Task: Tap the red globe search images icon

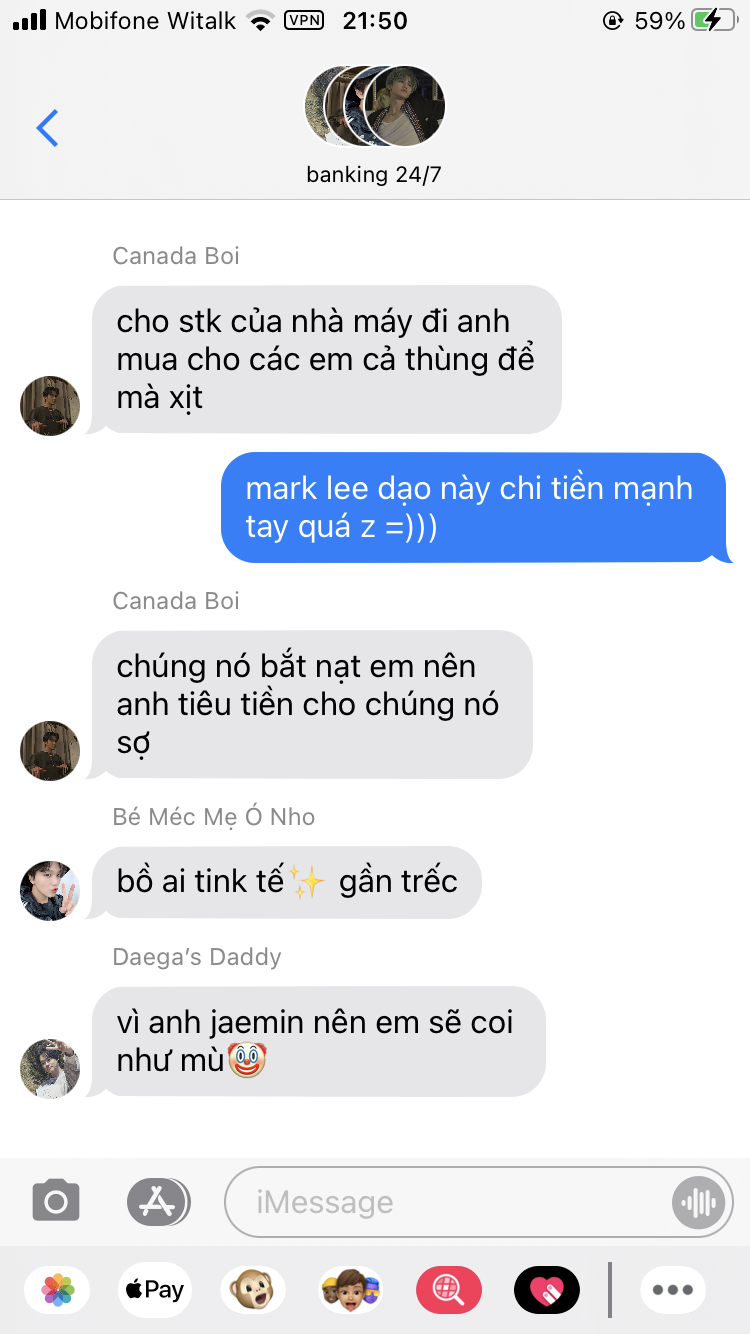Action: 449,1290
